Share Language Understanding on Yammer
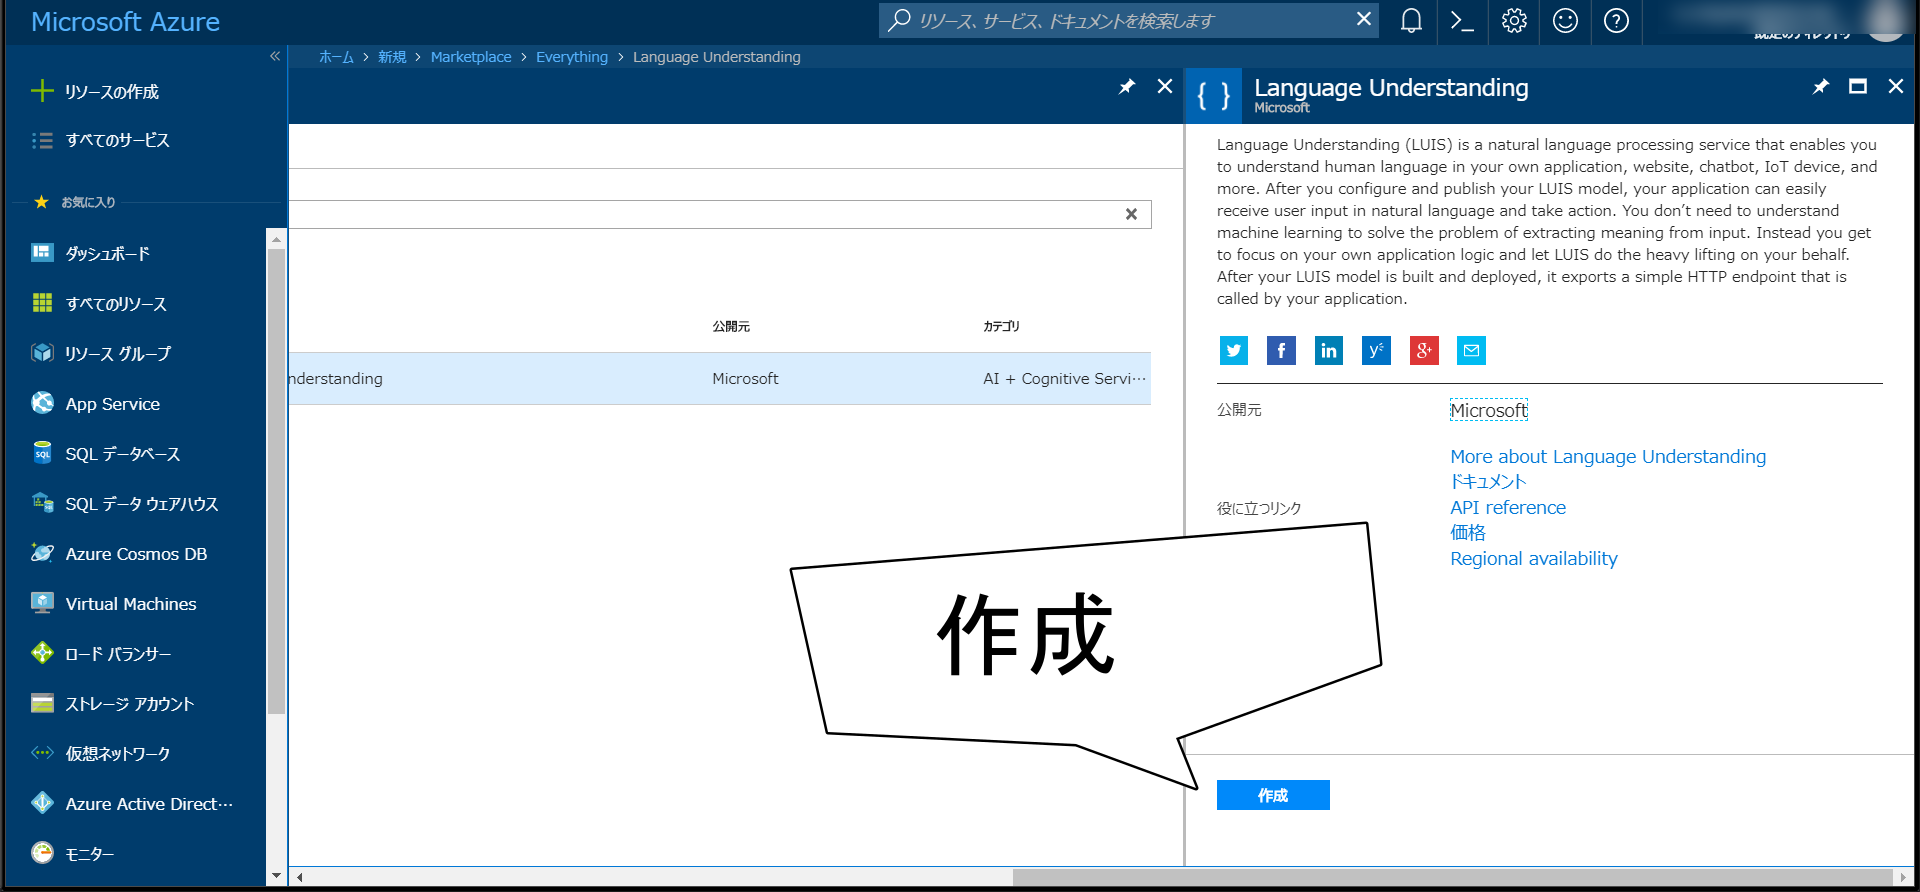The image size is (1920, 892). [1376, 350]
